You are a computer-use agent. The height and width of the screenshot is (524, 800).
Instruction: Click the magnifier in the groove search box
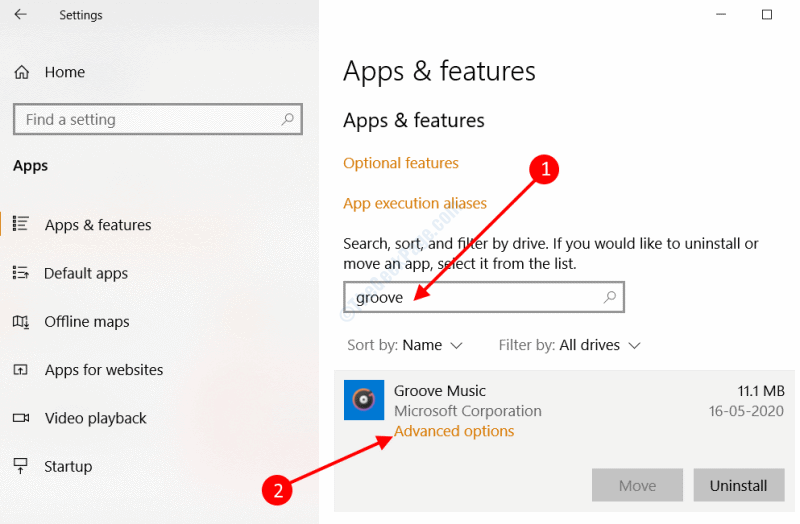(x=610, y=297)
